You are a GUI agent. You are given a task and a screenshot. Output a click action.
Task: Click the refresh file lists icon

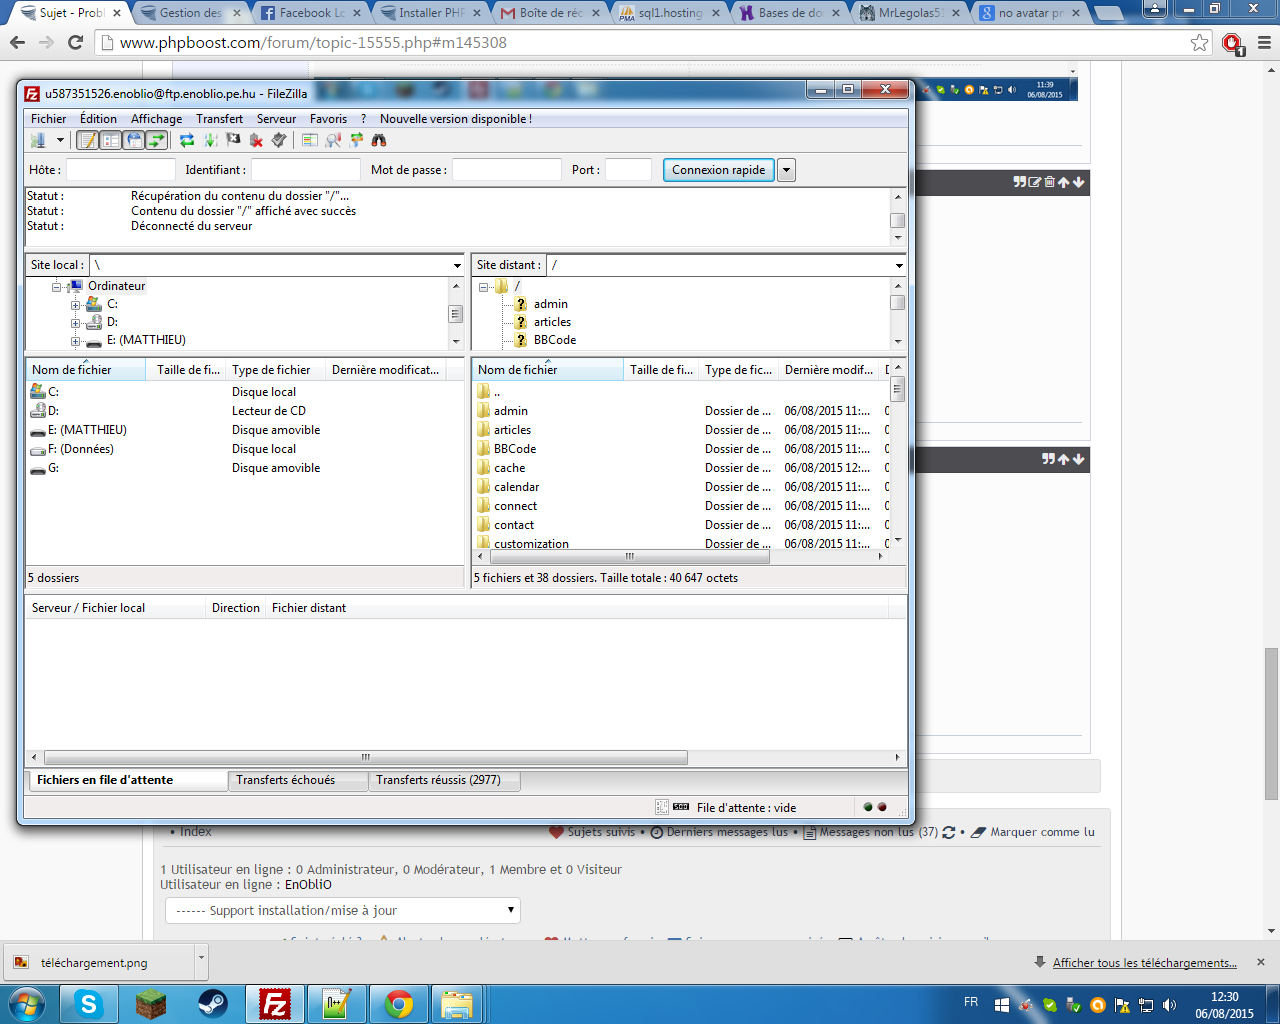pos(187,141)
